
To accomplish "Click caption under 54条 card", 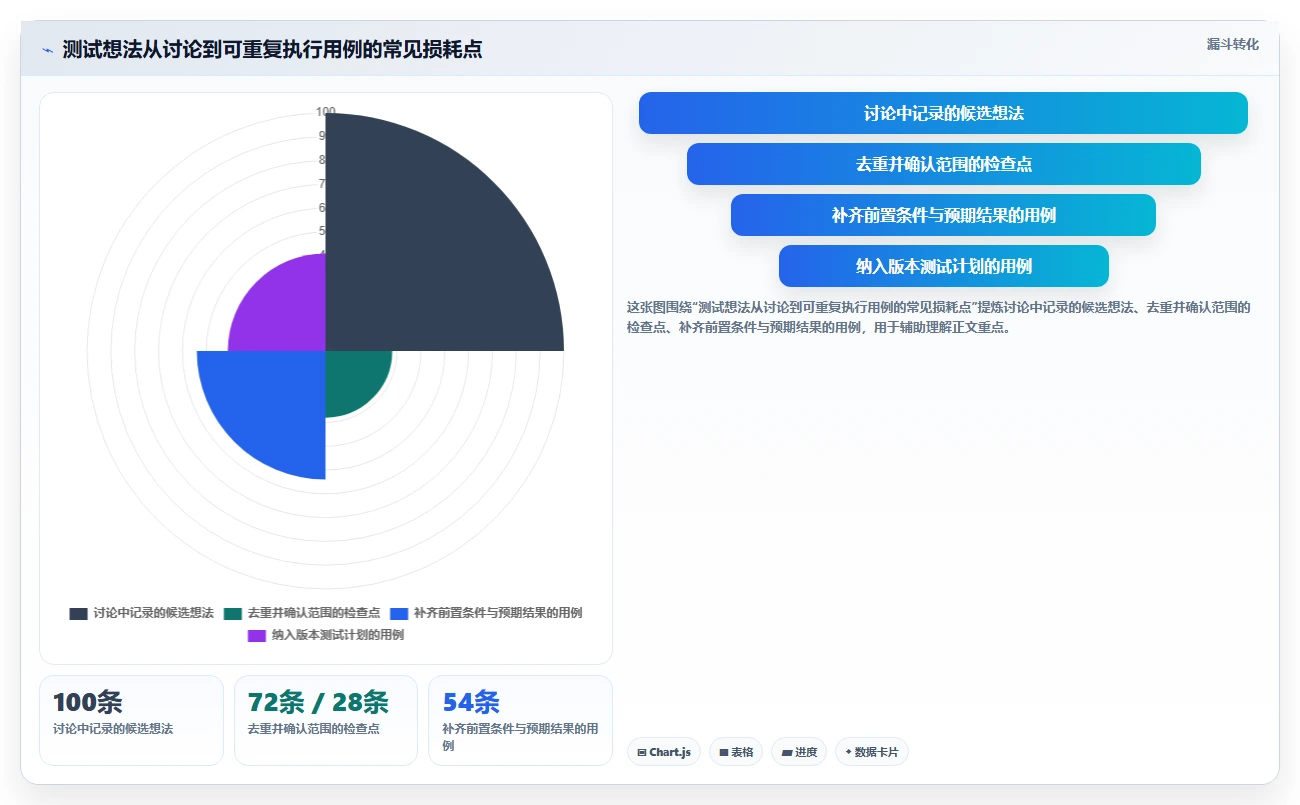I will pyautogui.click(x=520, y=737).
